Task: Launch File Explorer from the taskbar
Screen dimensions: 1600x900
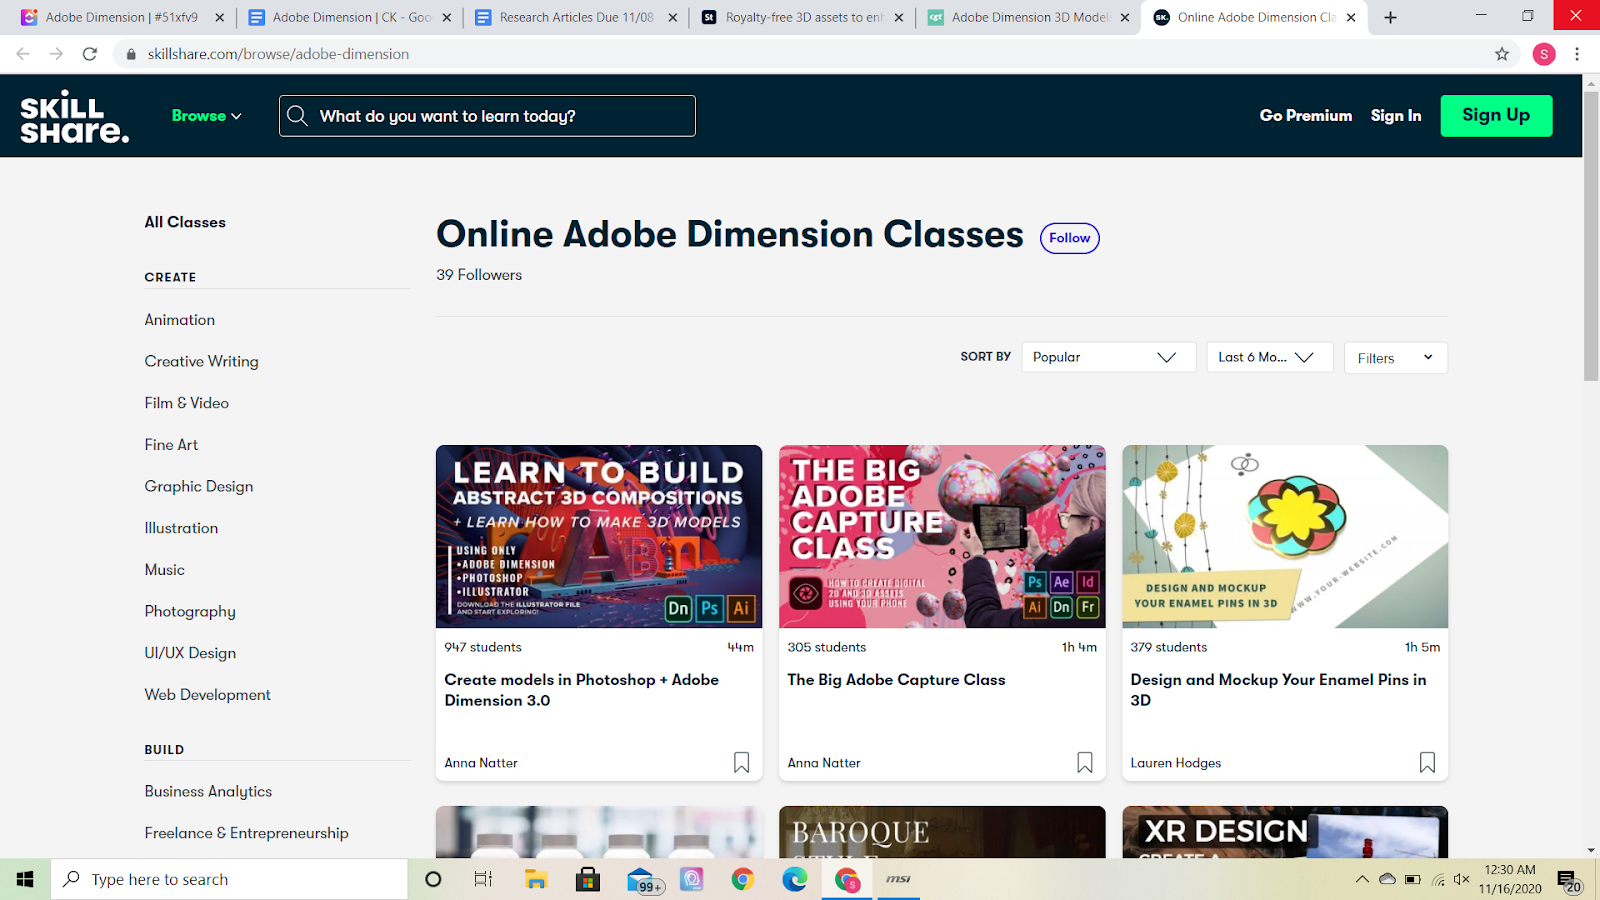Action: [536, 879]
